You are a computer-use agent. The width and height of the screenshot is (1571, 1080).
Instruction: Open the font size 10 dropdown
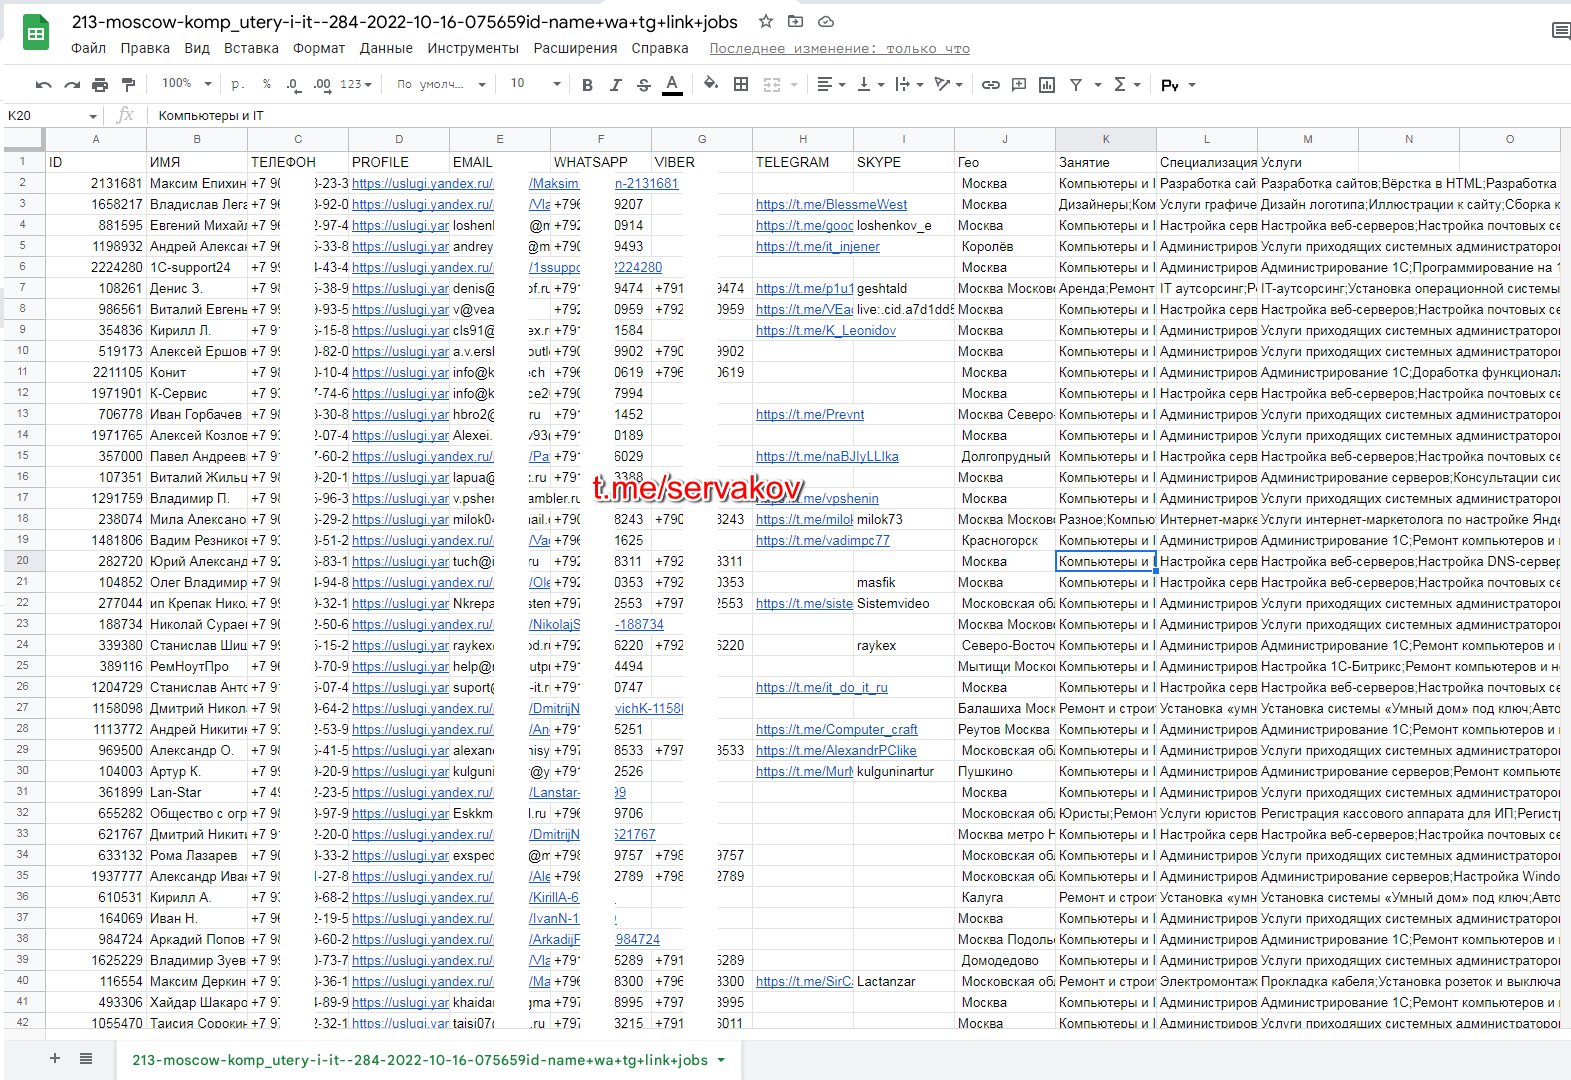pos(535,84)
